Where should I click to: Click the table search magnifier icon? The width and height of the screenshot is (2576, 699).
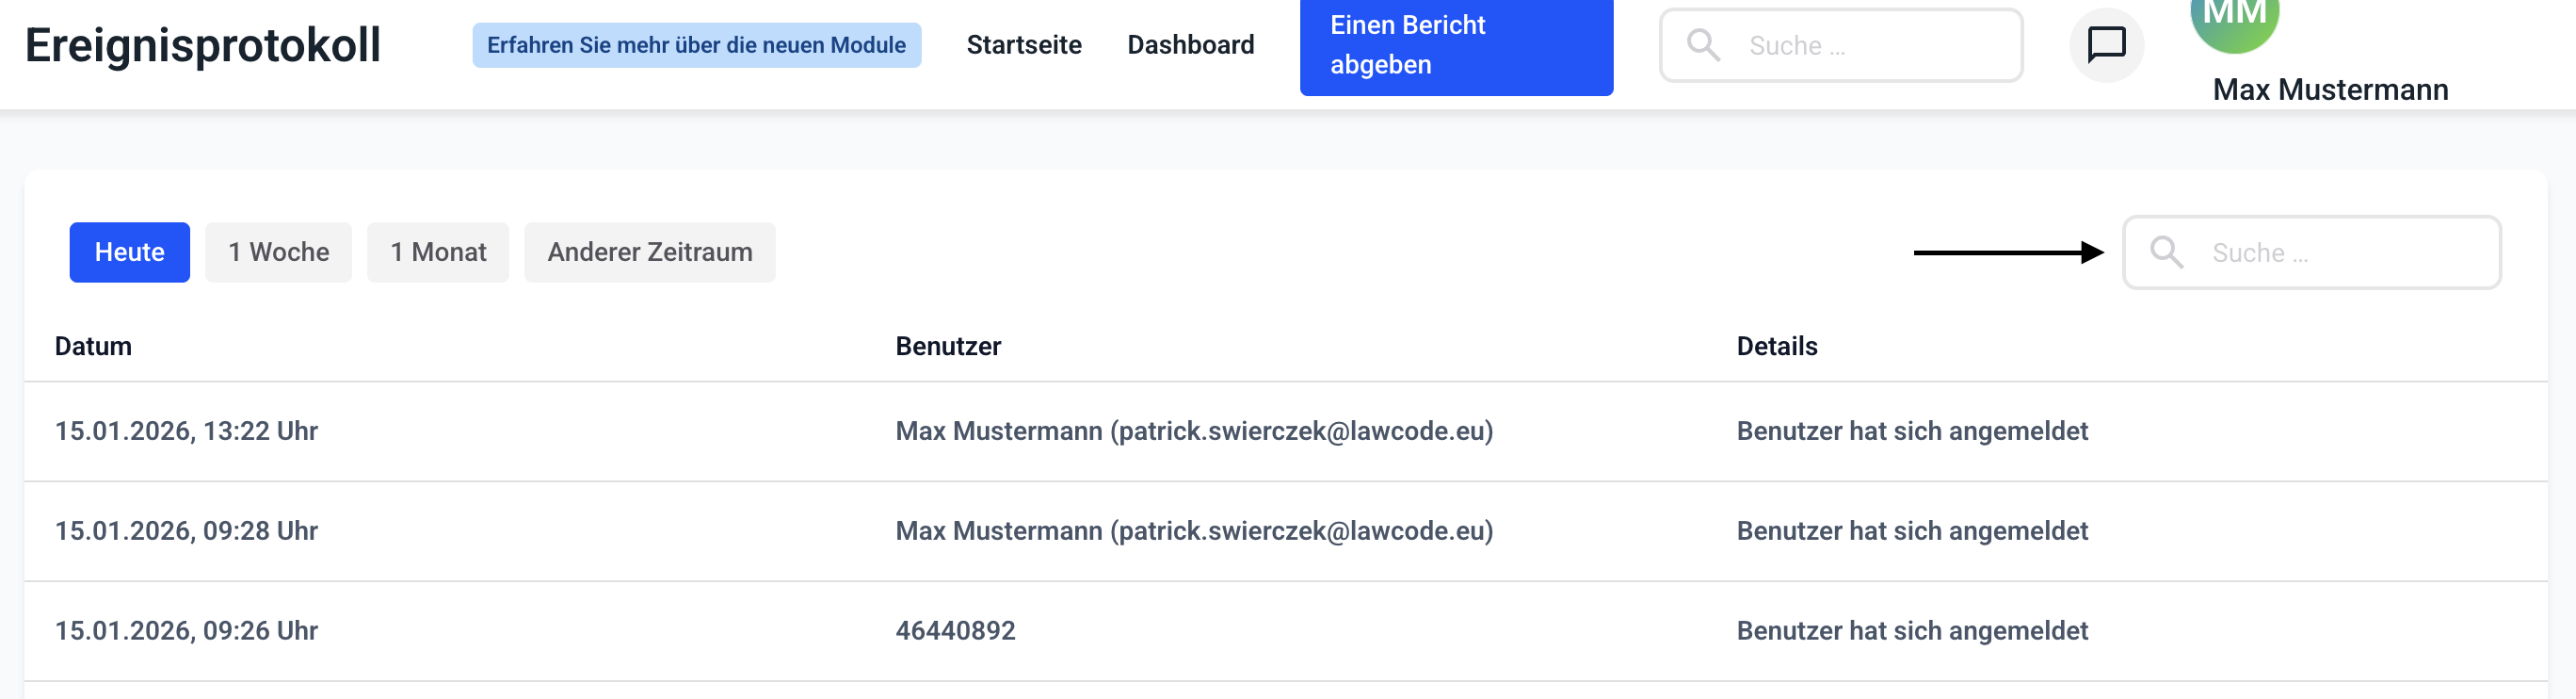point(2166,252)
